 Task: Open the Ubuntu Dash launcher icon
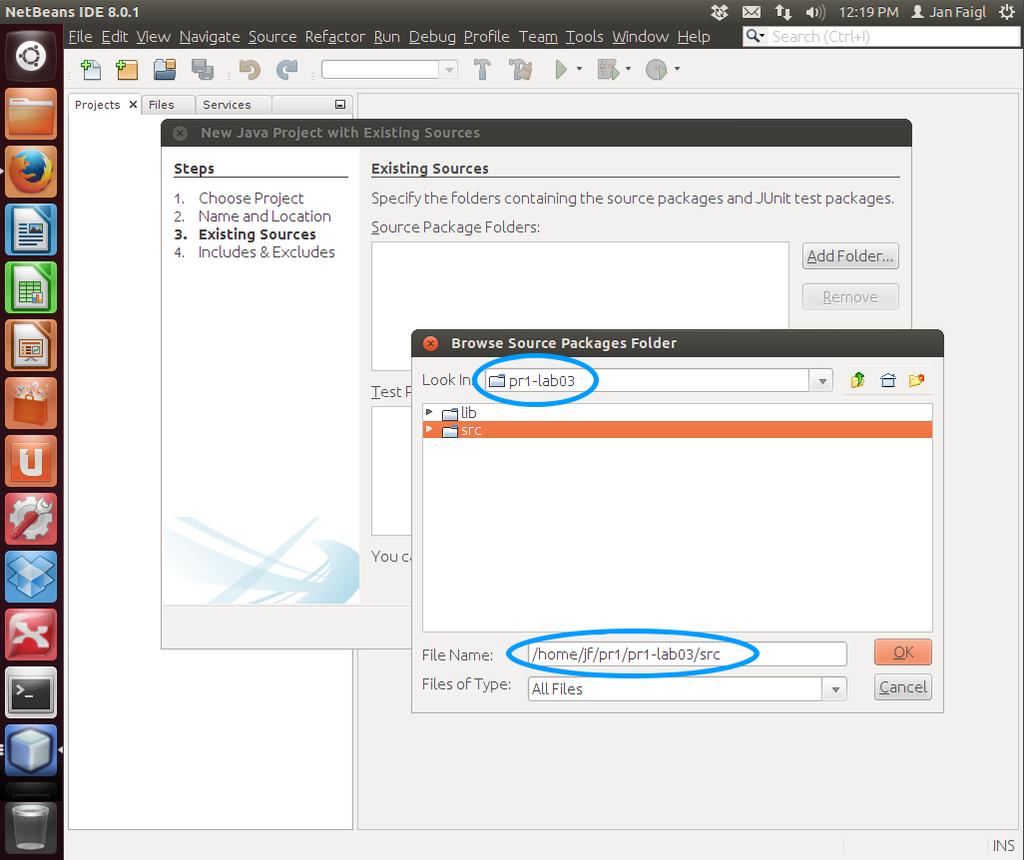[31, 56]
